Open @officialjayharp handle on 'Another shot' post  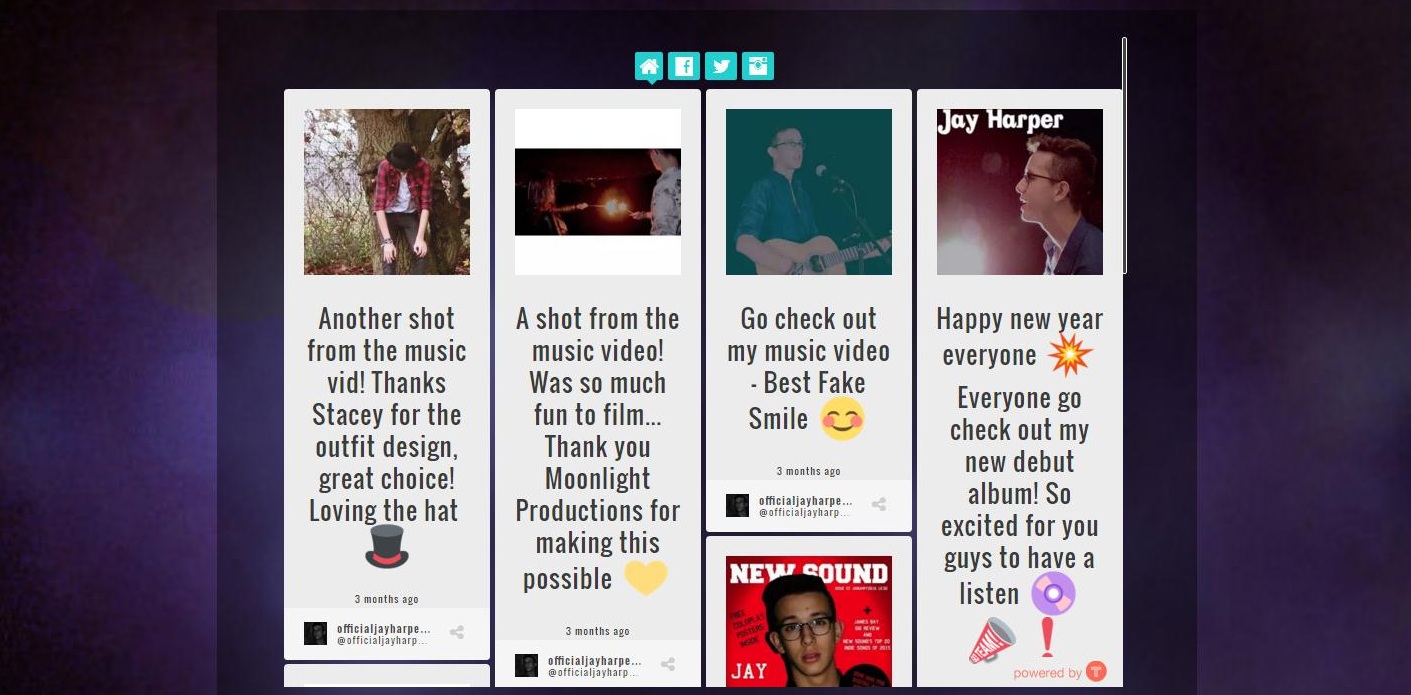(382, 640)
